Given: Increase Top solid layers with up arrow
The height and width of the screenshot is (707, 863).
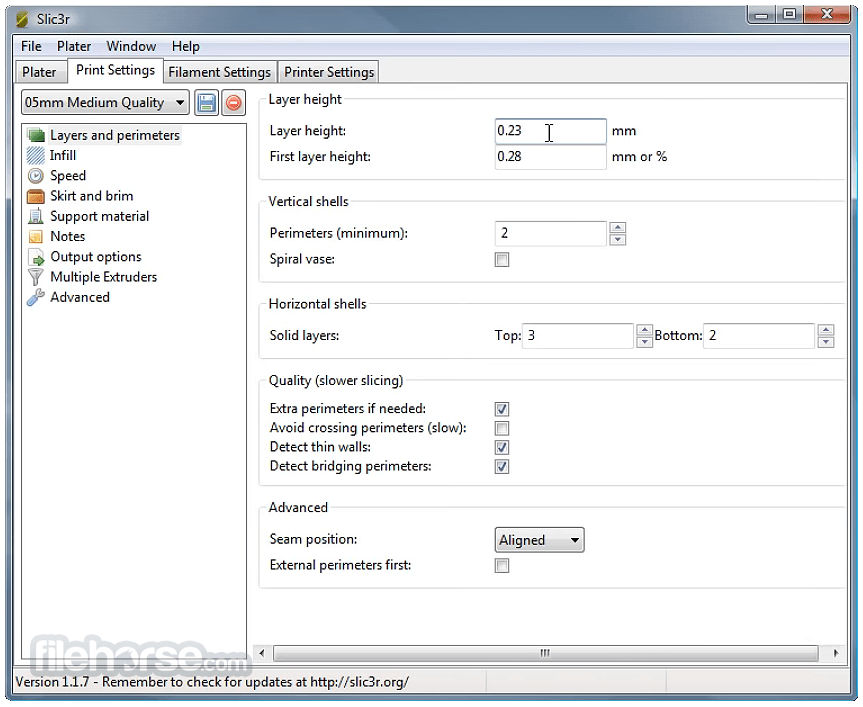Looking at the screenshot, I should tap(644, 330).
